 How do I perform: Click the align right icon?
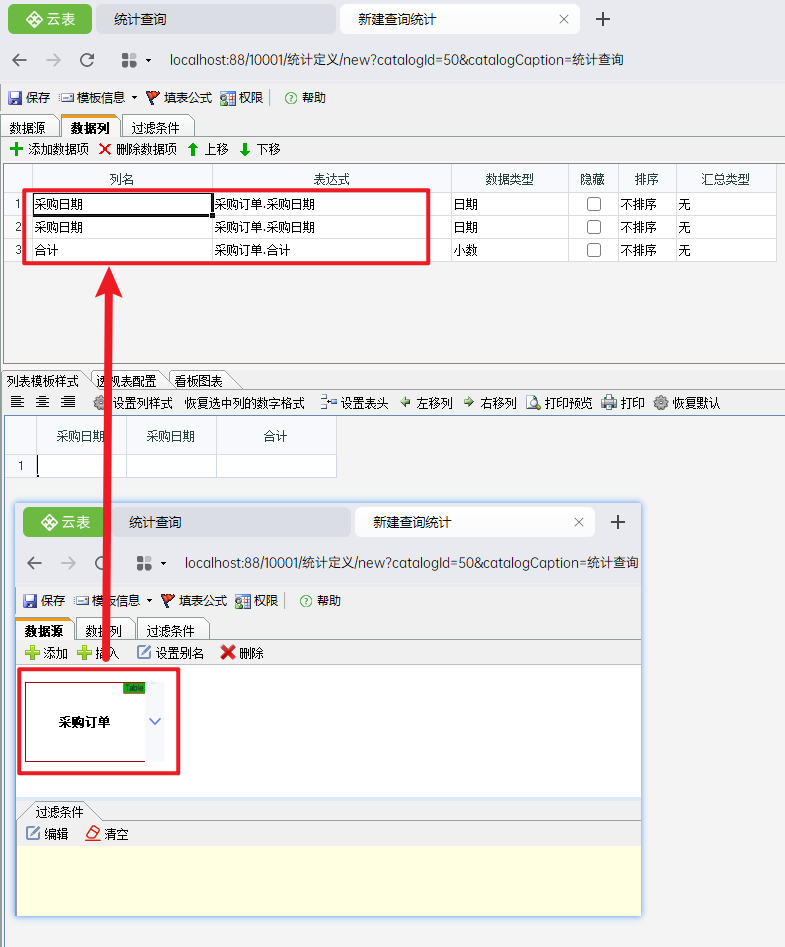pyautogui.click(x=68, y=402)
